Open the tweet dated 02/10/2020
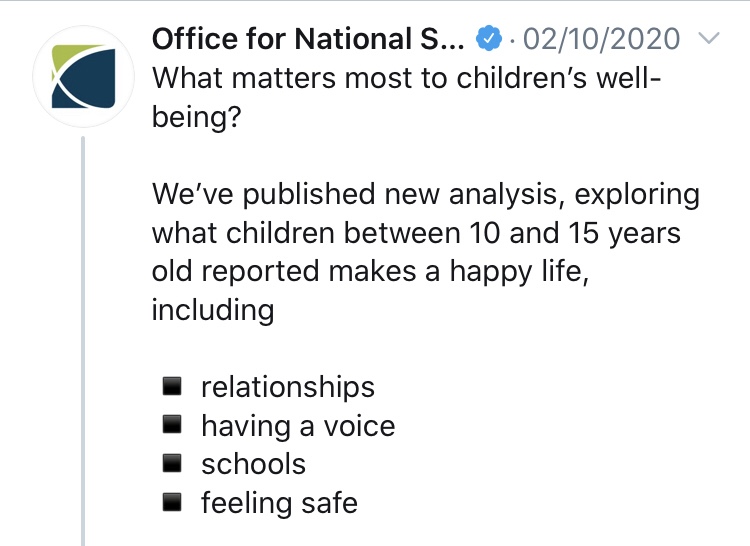The image size is (750, 546). (601, 39)
